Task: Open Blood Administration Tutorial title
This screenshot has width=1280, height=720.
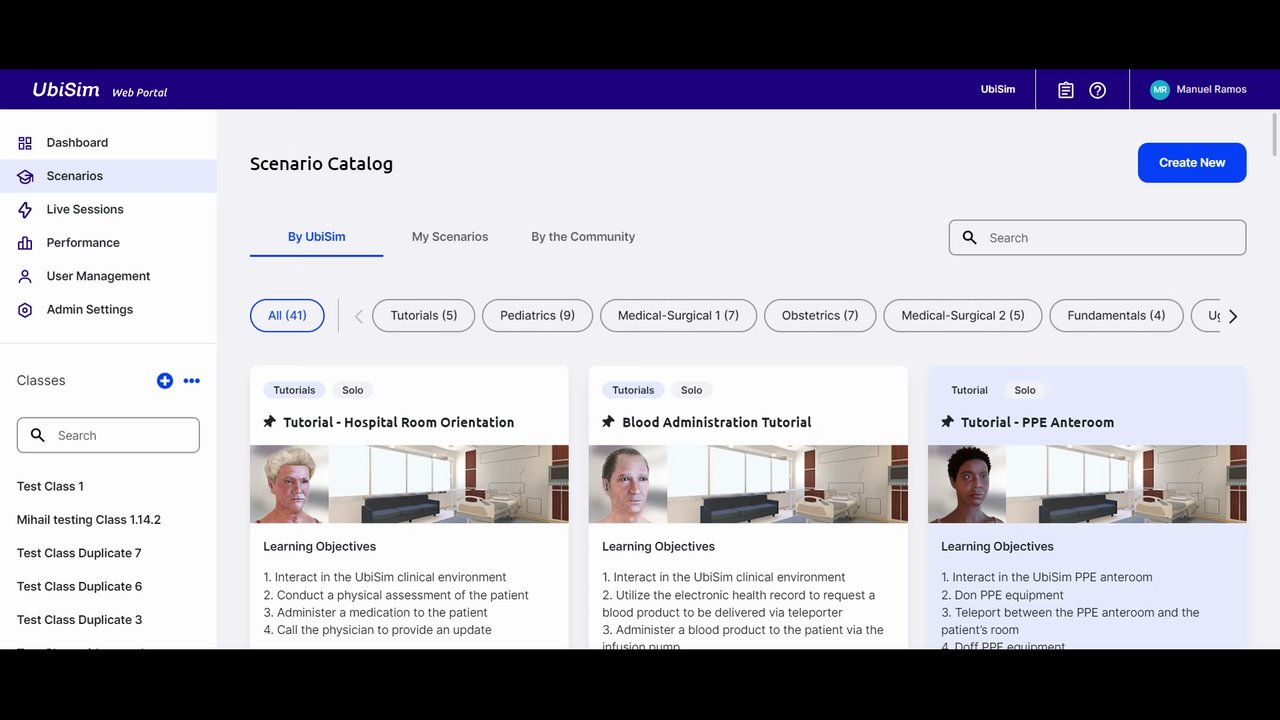Action: tap(717, 422)
